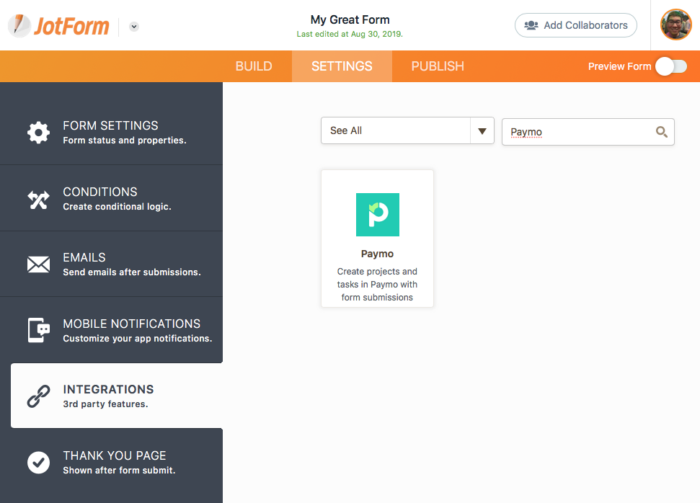
Task: Click the collaborators people icon
Action: (x=531, y=25)
